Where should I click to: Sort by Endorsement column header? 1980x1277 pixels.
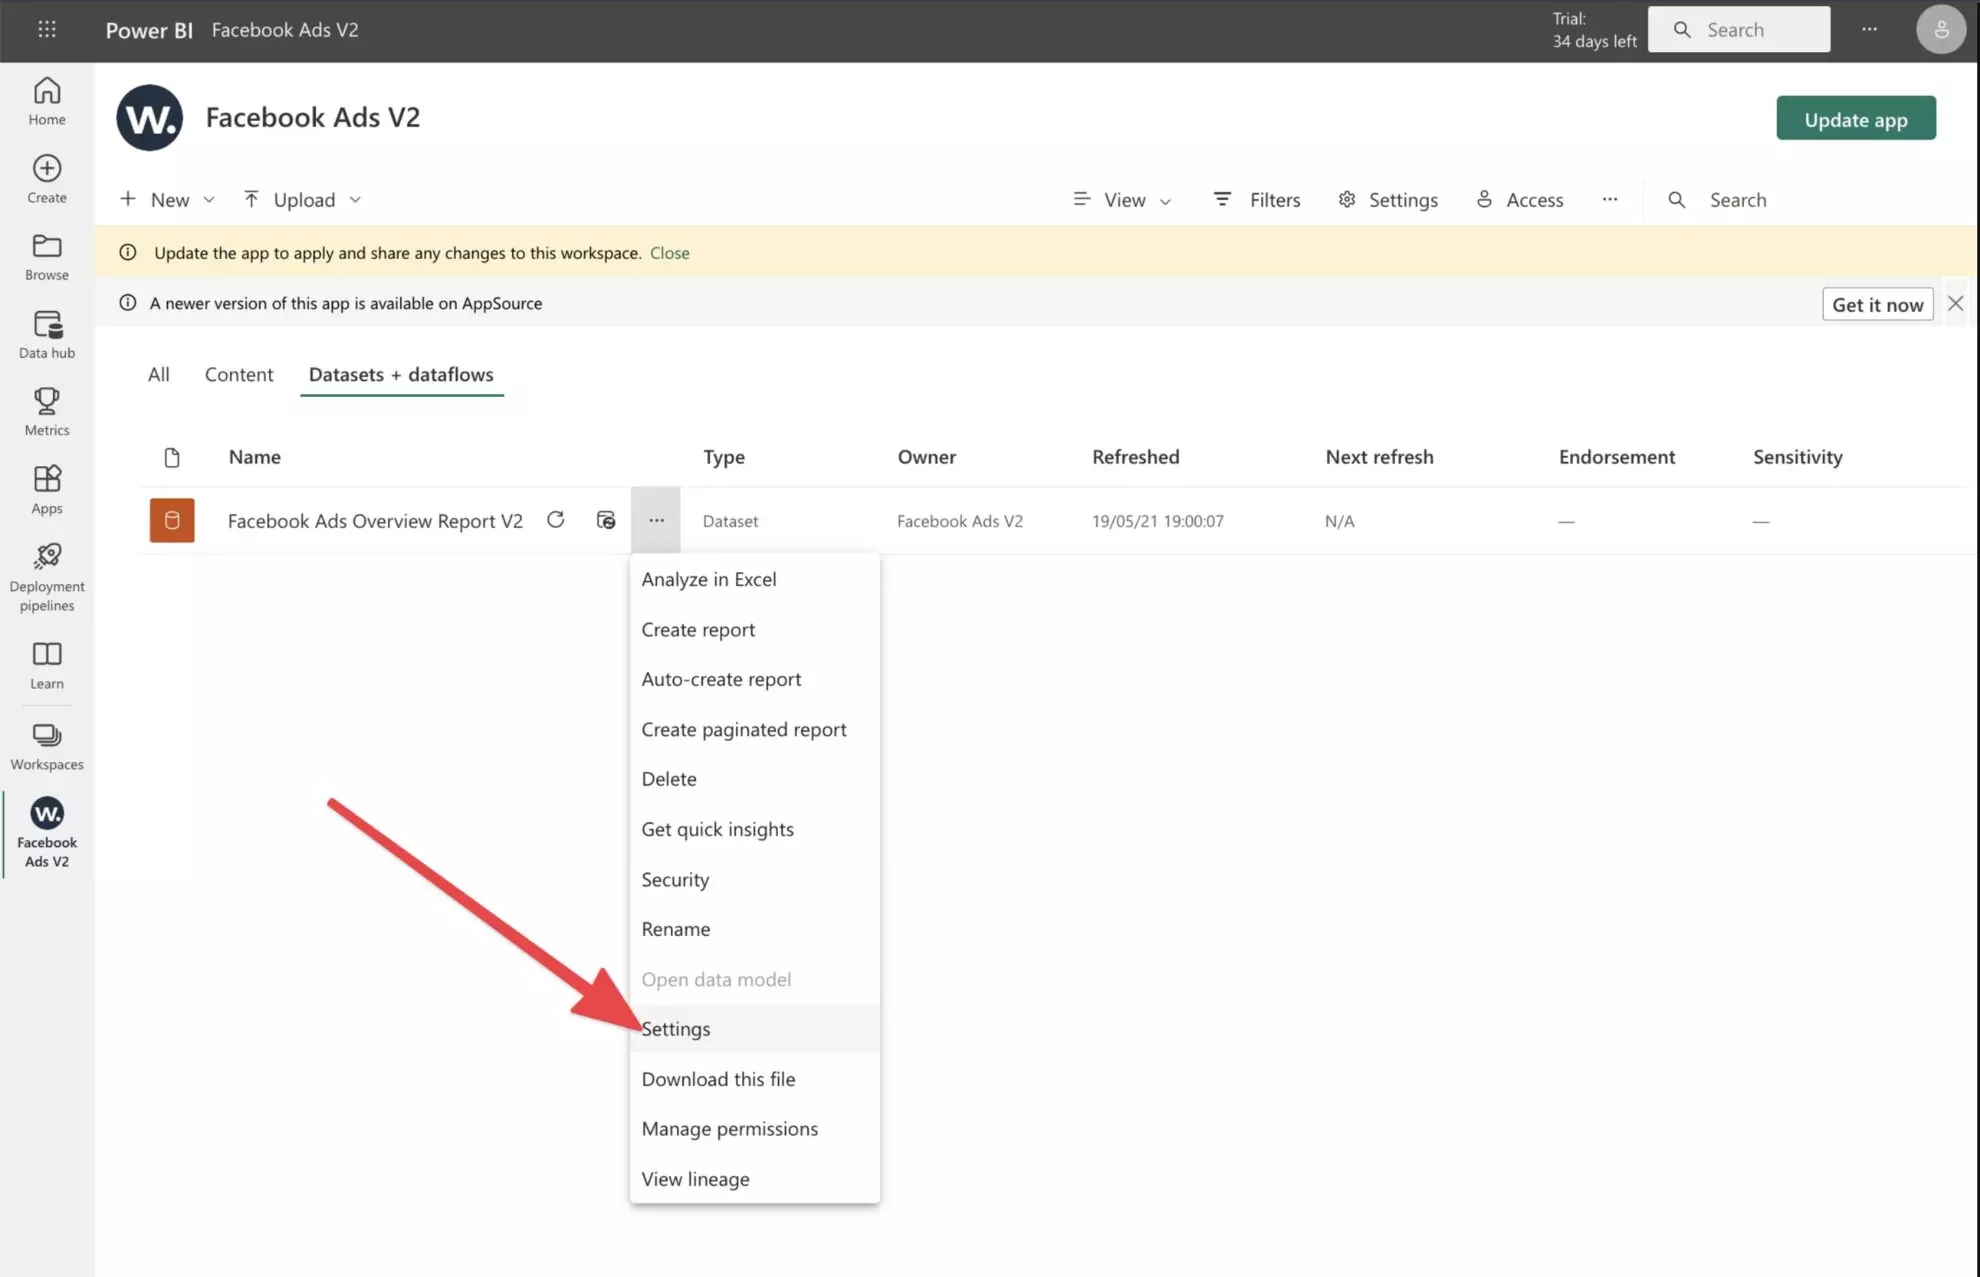[x=1617, y=457]
